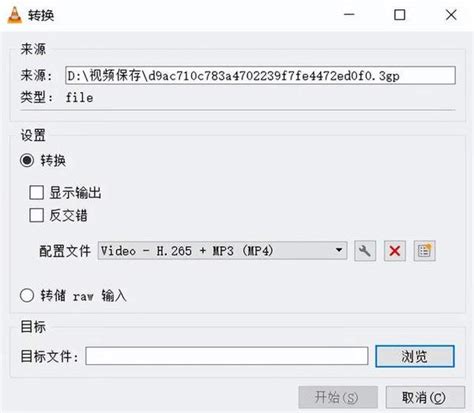Image resolution: width=474 pixels, height=413 pixels.
Task: Click the 配置文件 label text
Action: coord(65,251)
